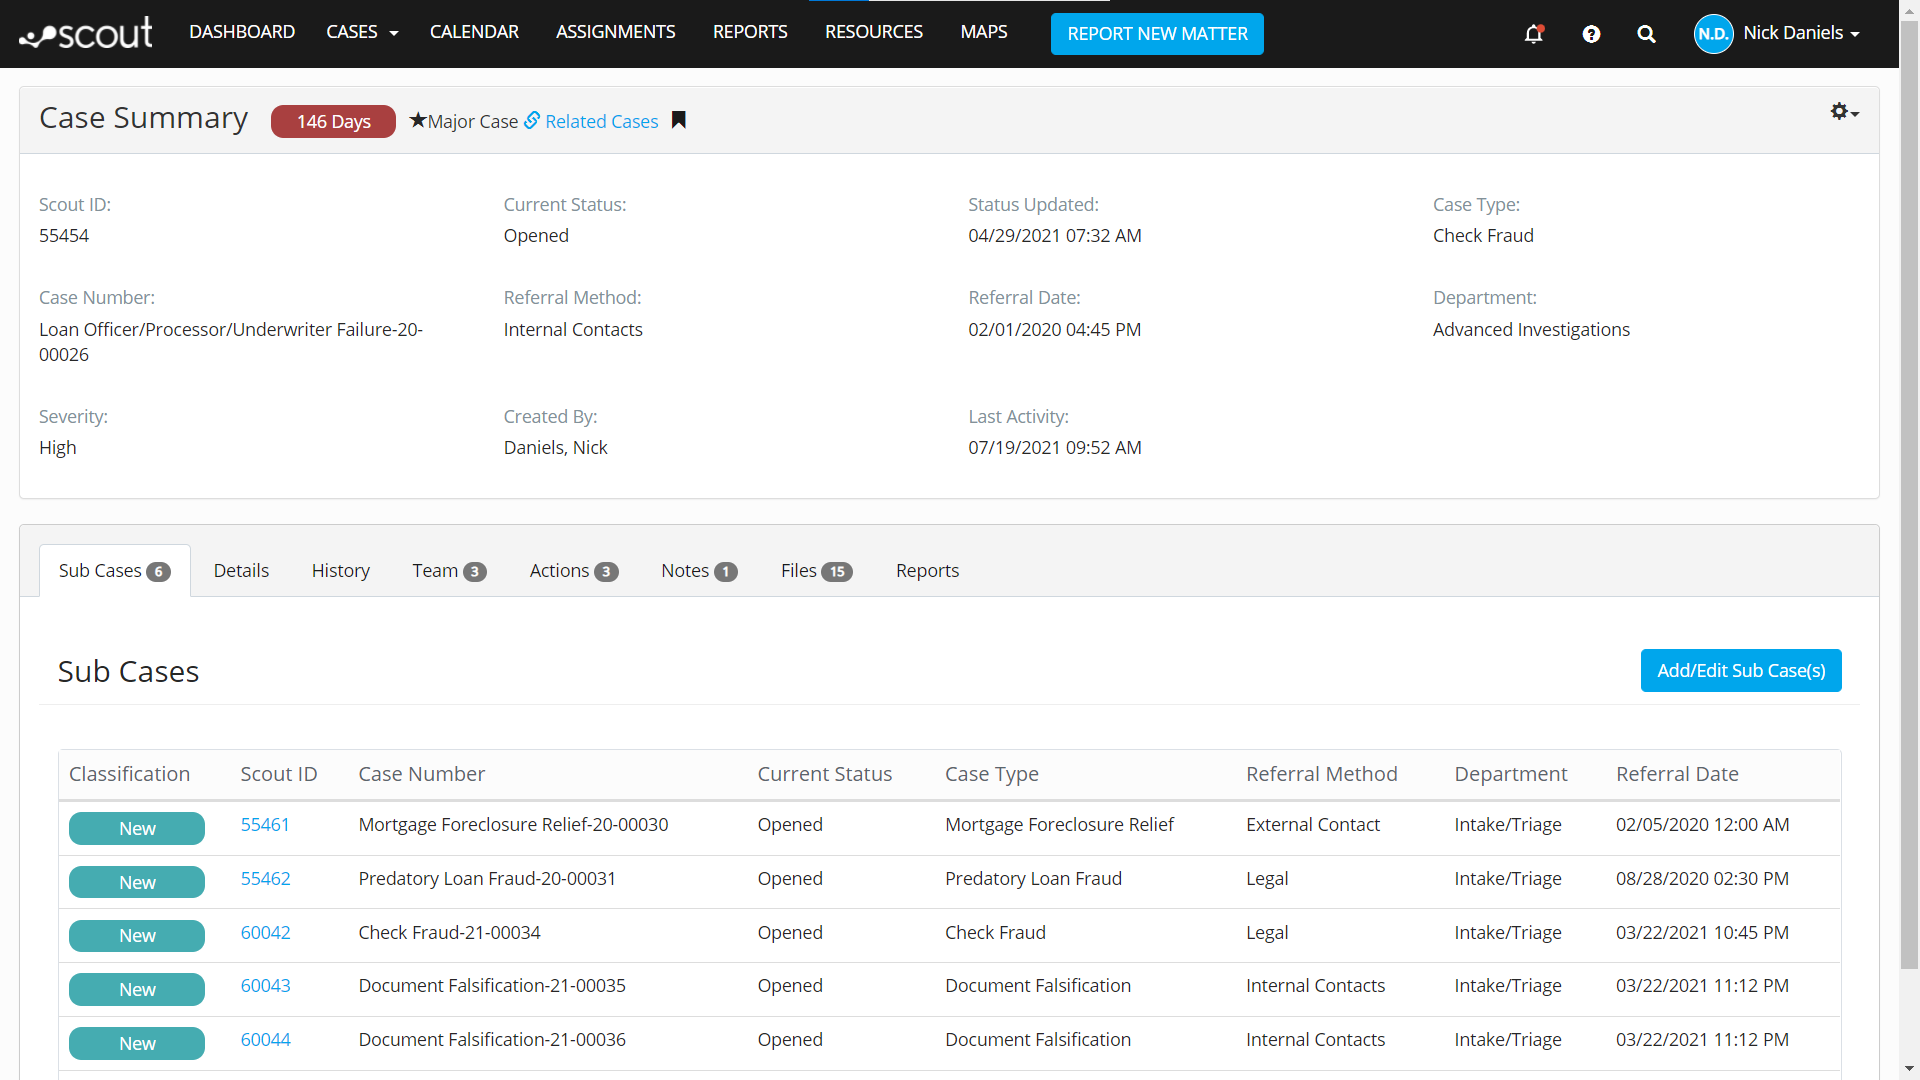Viewport: 1920px width, 1080px height.
Task: Click the scroll down arrow in the scrollbar
Action: [1909, 1068]
